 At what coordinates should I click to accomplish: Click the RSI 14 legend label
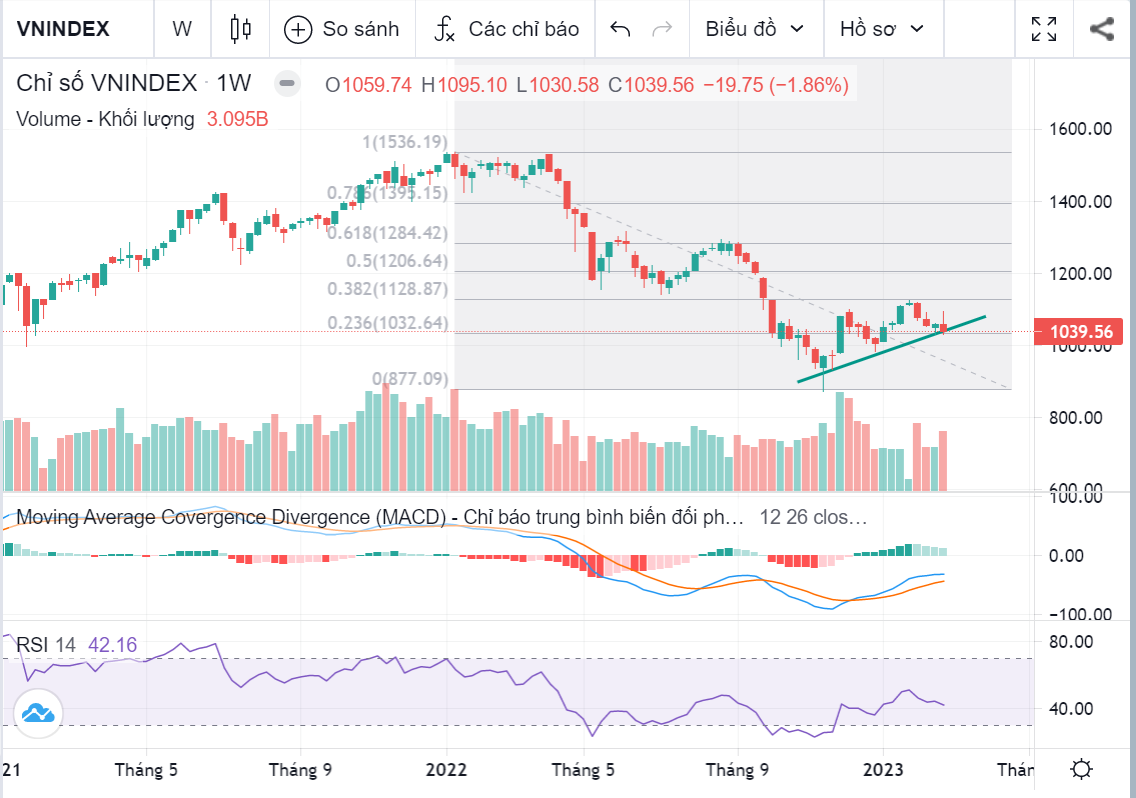pos(46,644)
